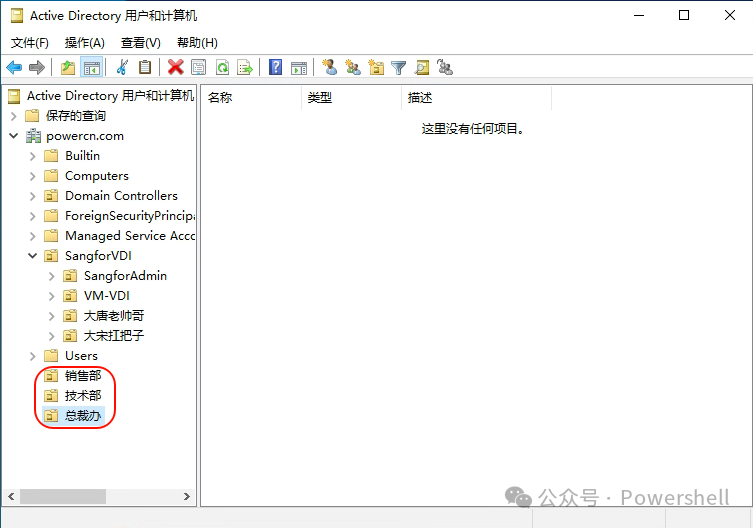Screen dimensions: 753x528
Task: Click the red X Delete icon
Action: click(x=176, y=67)
